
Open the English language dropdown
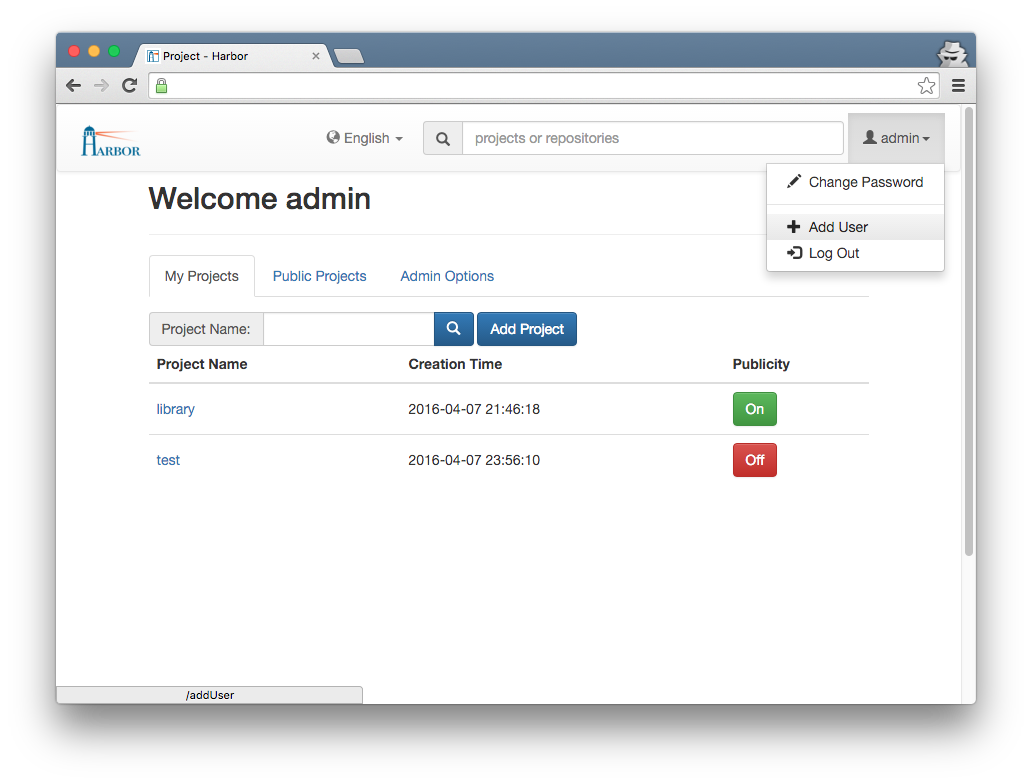click(x=365, y=138)
